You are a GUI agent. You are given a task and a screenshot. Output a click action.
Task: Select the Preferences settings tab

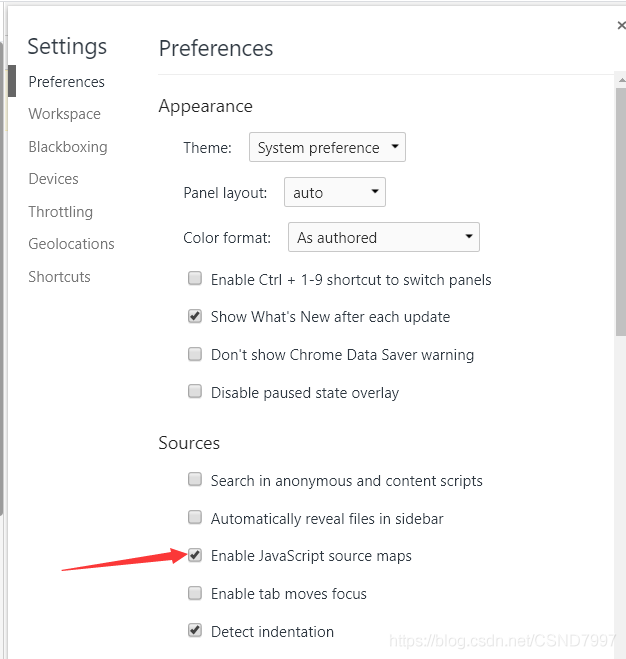66,82
